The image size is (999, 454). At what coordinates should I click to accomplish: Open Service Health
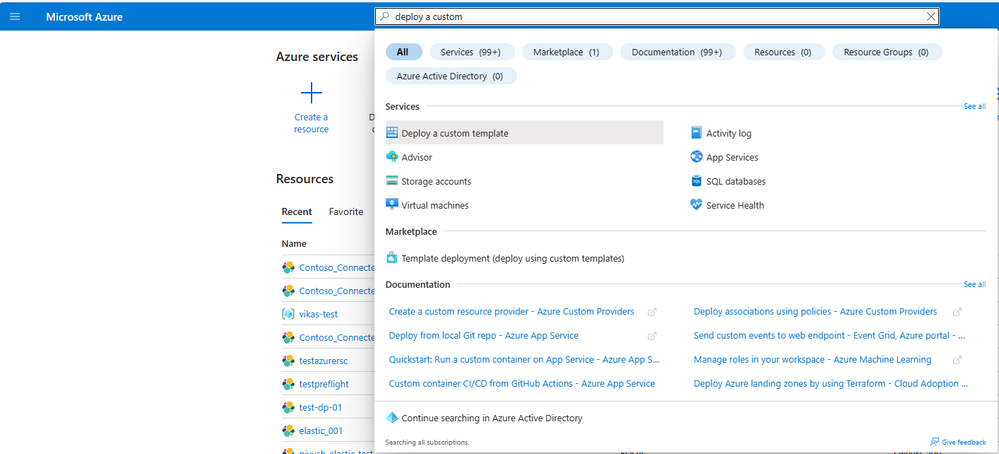(735, 205)
